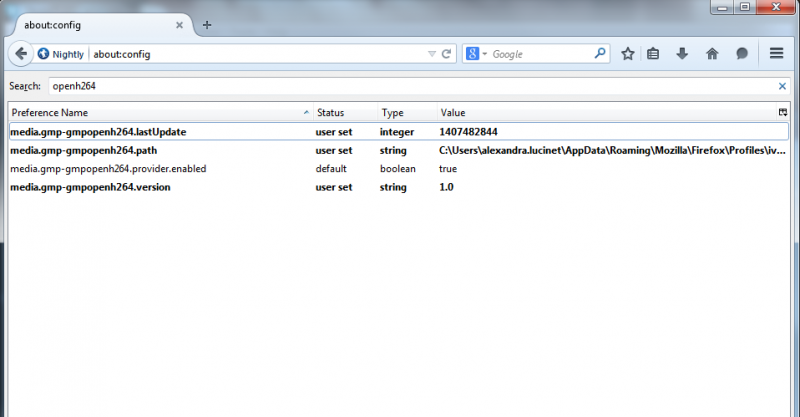Click the version value 1.0
Image resolution: width=800 pixels, height=417 pixels.
coord(446,187)
